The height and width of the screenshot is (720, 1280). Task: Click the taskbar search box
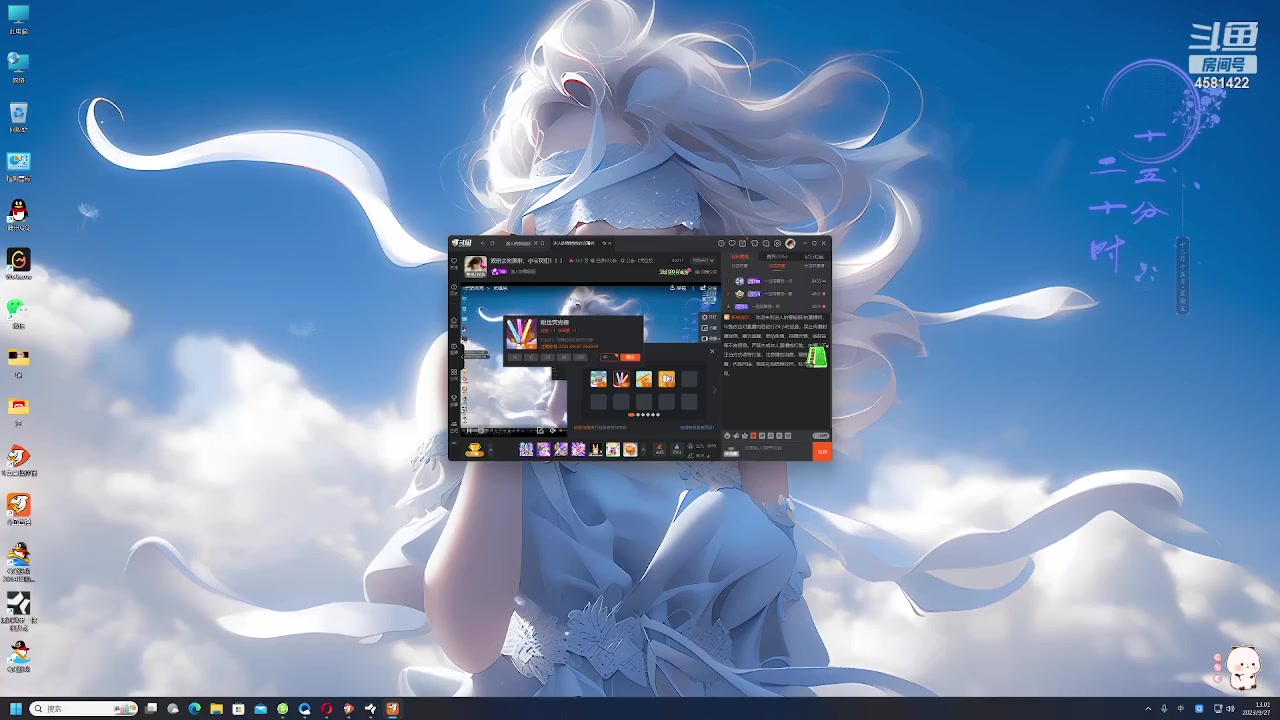(84, 709)
